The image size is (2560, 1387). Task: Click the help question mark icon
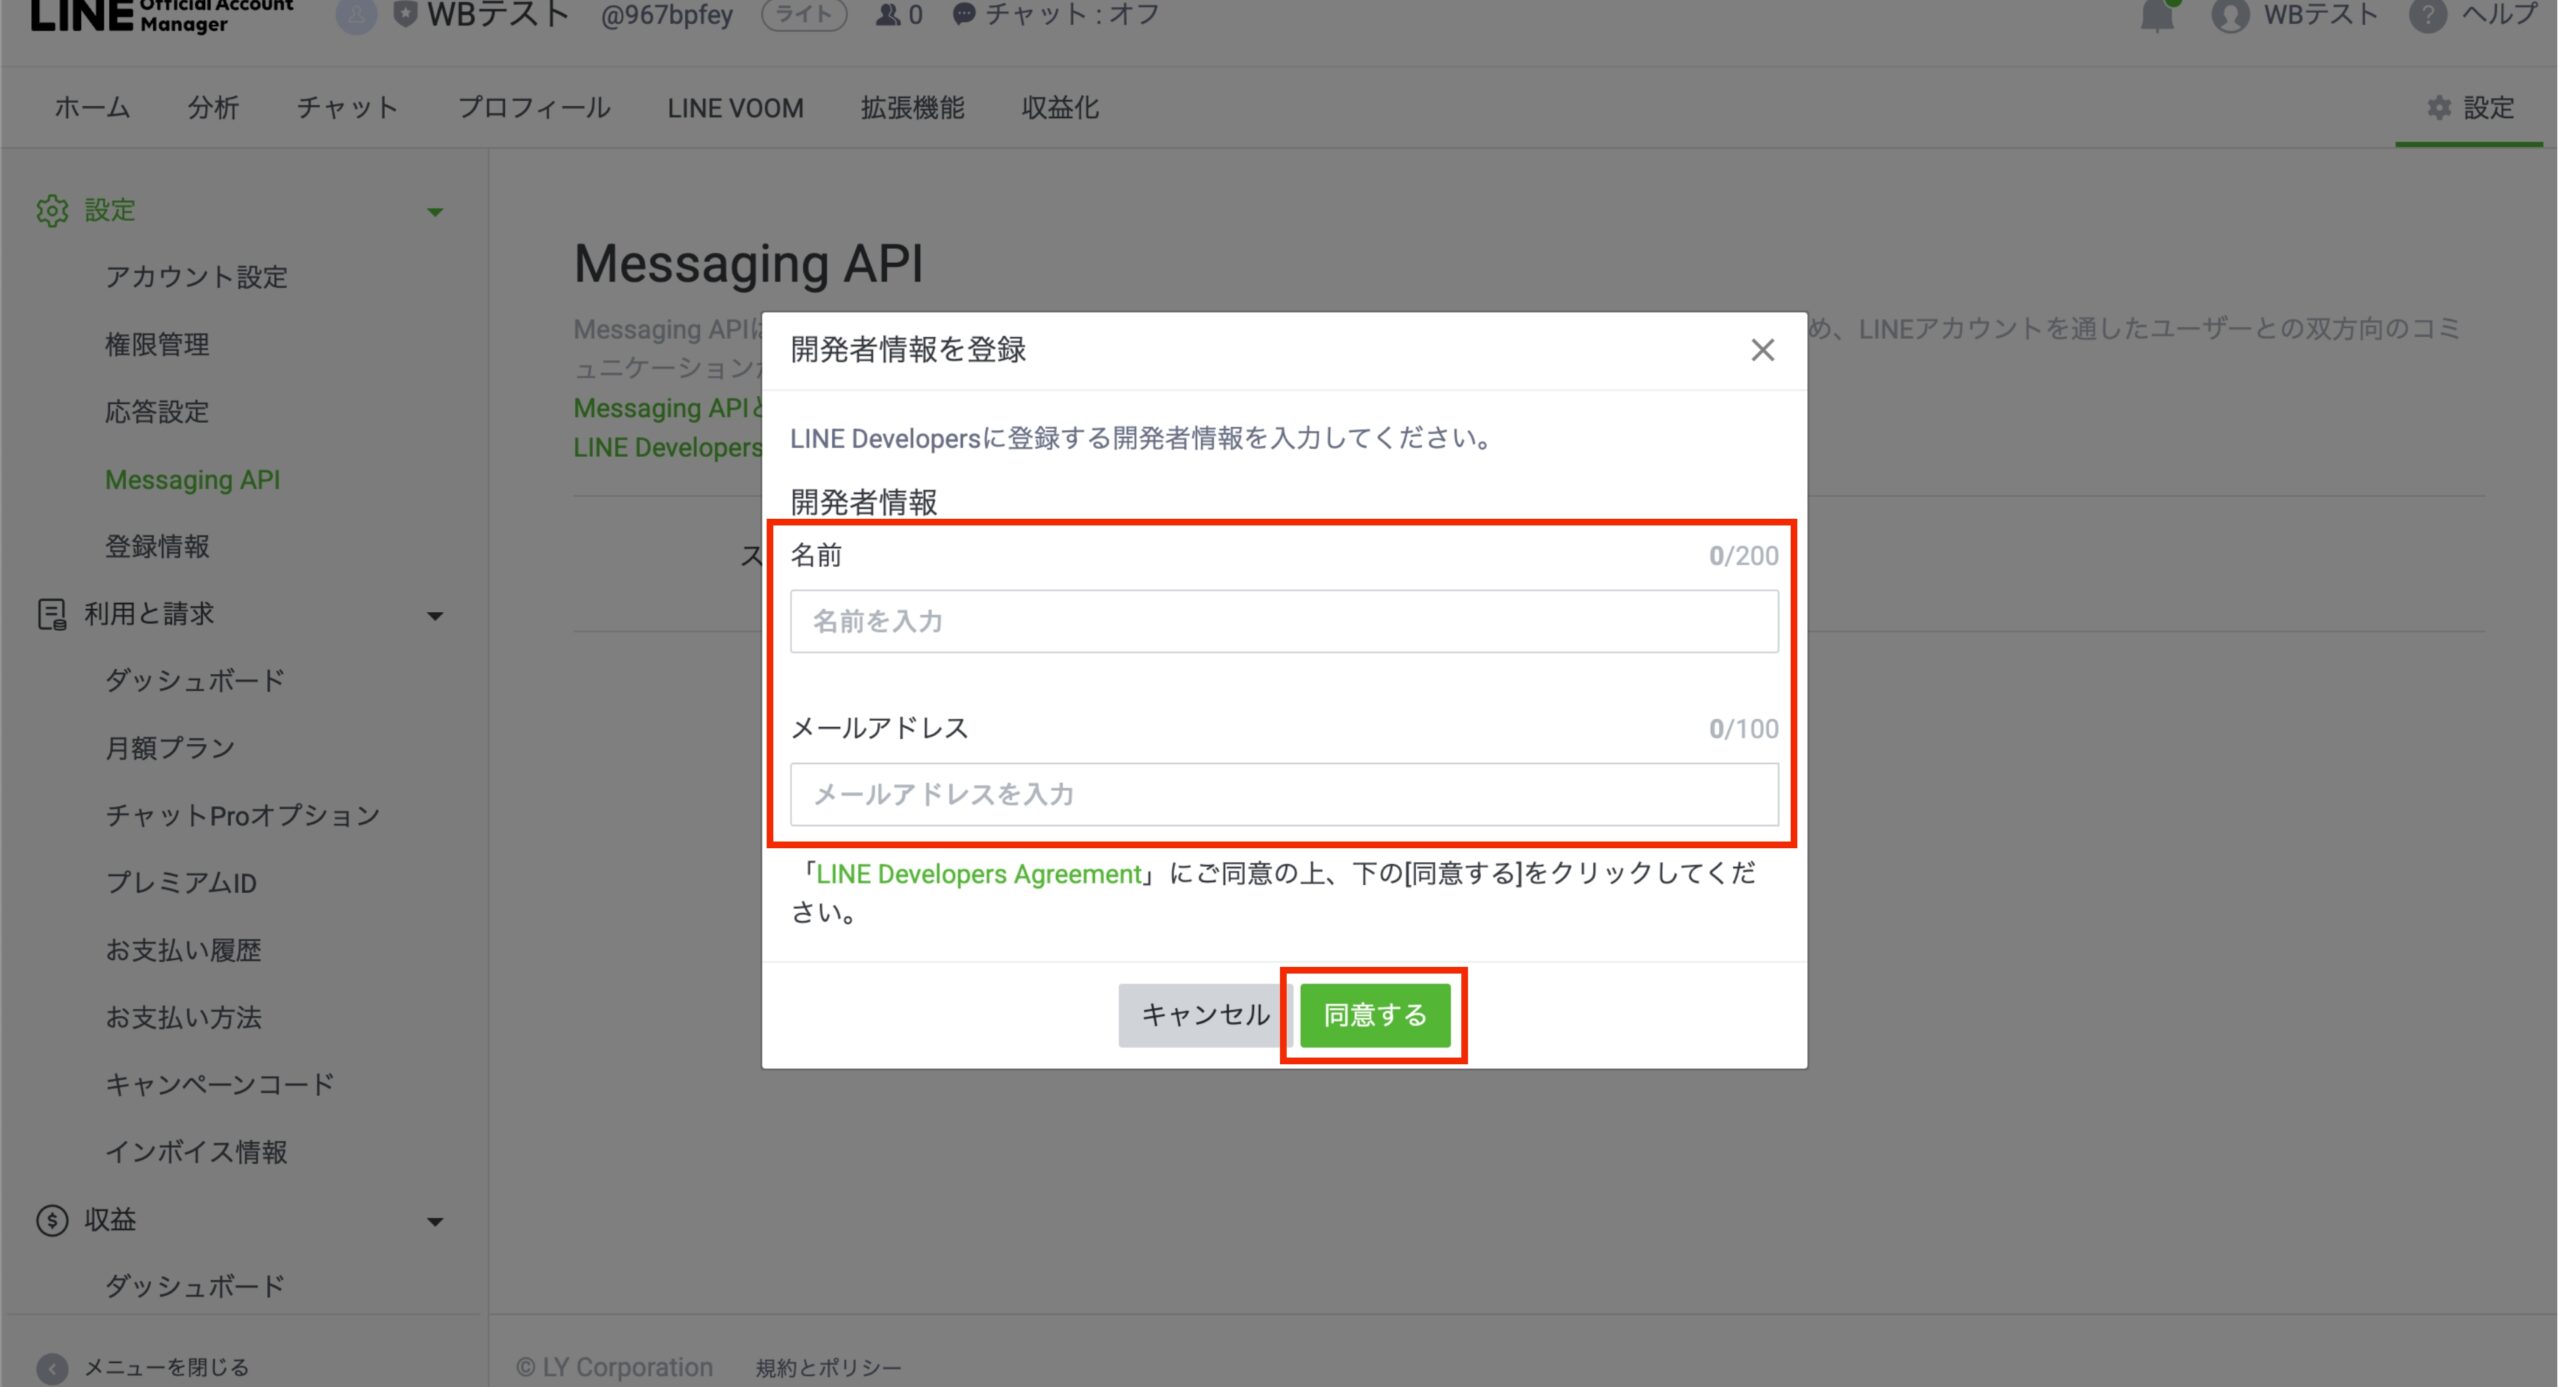pyautogui.click(x=2427, y=17)
